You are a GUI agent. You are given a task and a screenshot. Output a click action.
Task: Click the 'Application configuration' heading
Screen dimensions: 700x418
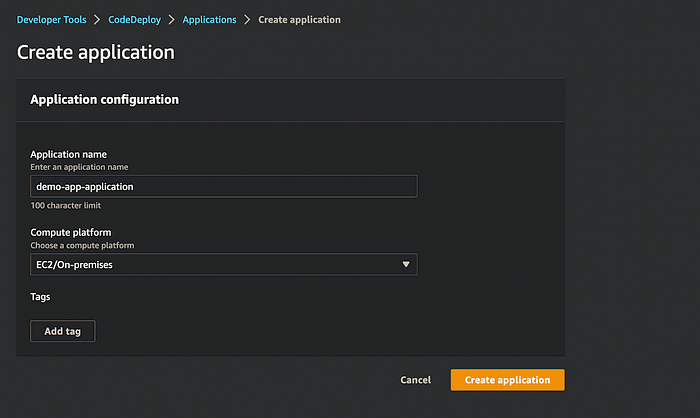coord(104,99)
